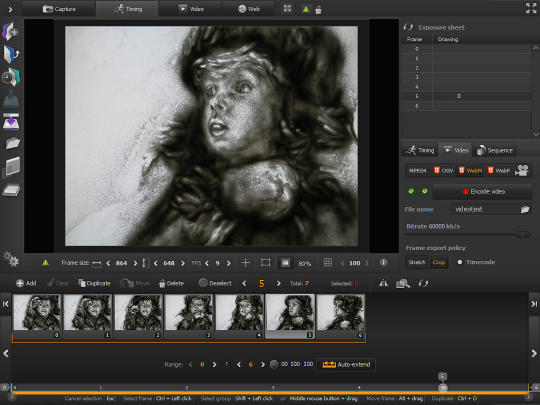Click the single sheet icon in left sidebar
Viewport: 540px width, 405px height.
(12, 167)
